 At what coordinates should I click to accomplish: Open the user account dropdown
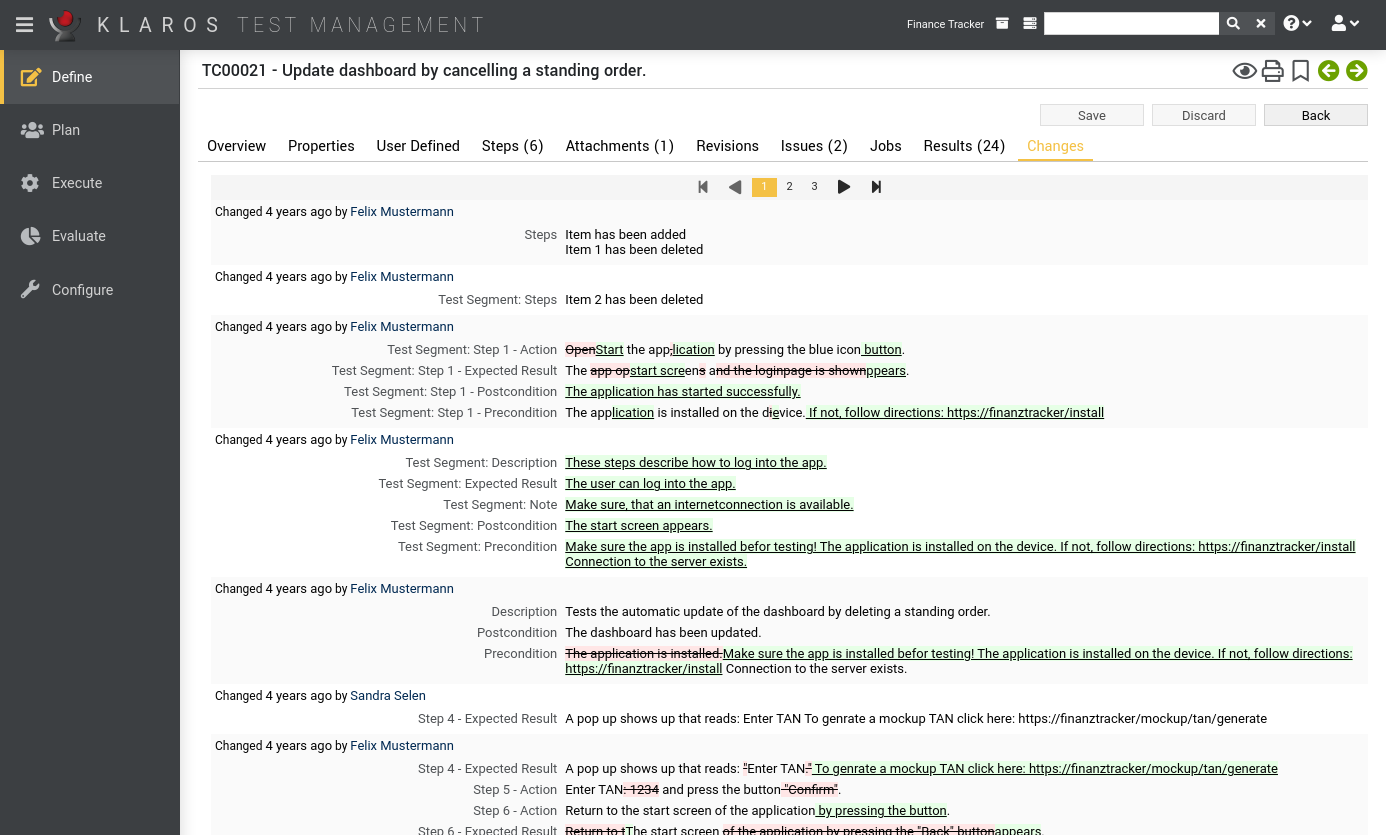point(1345,24)
